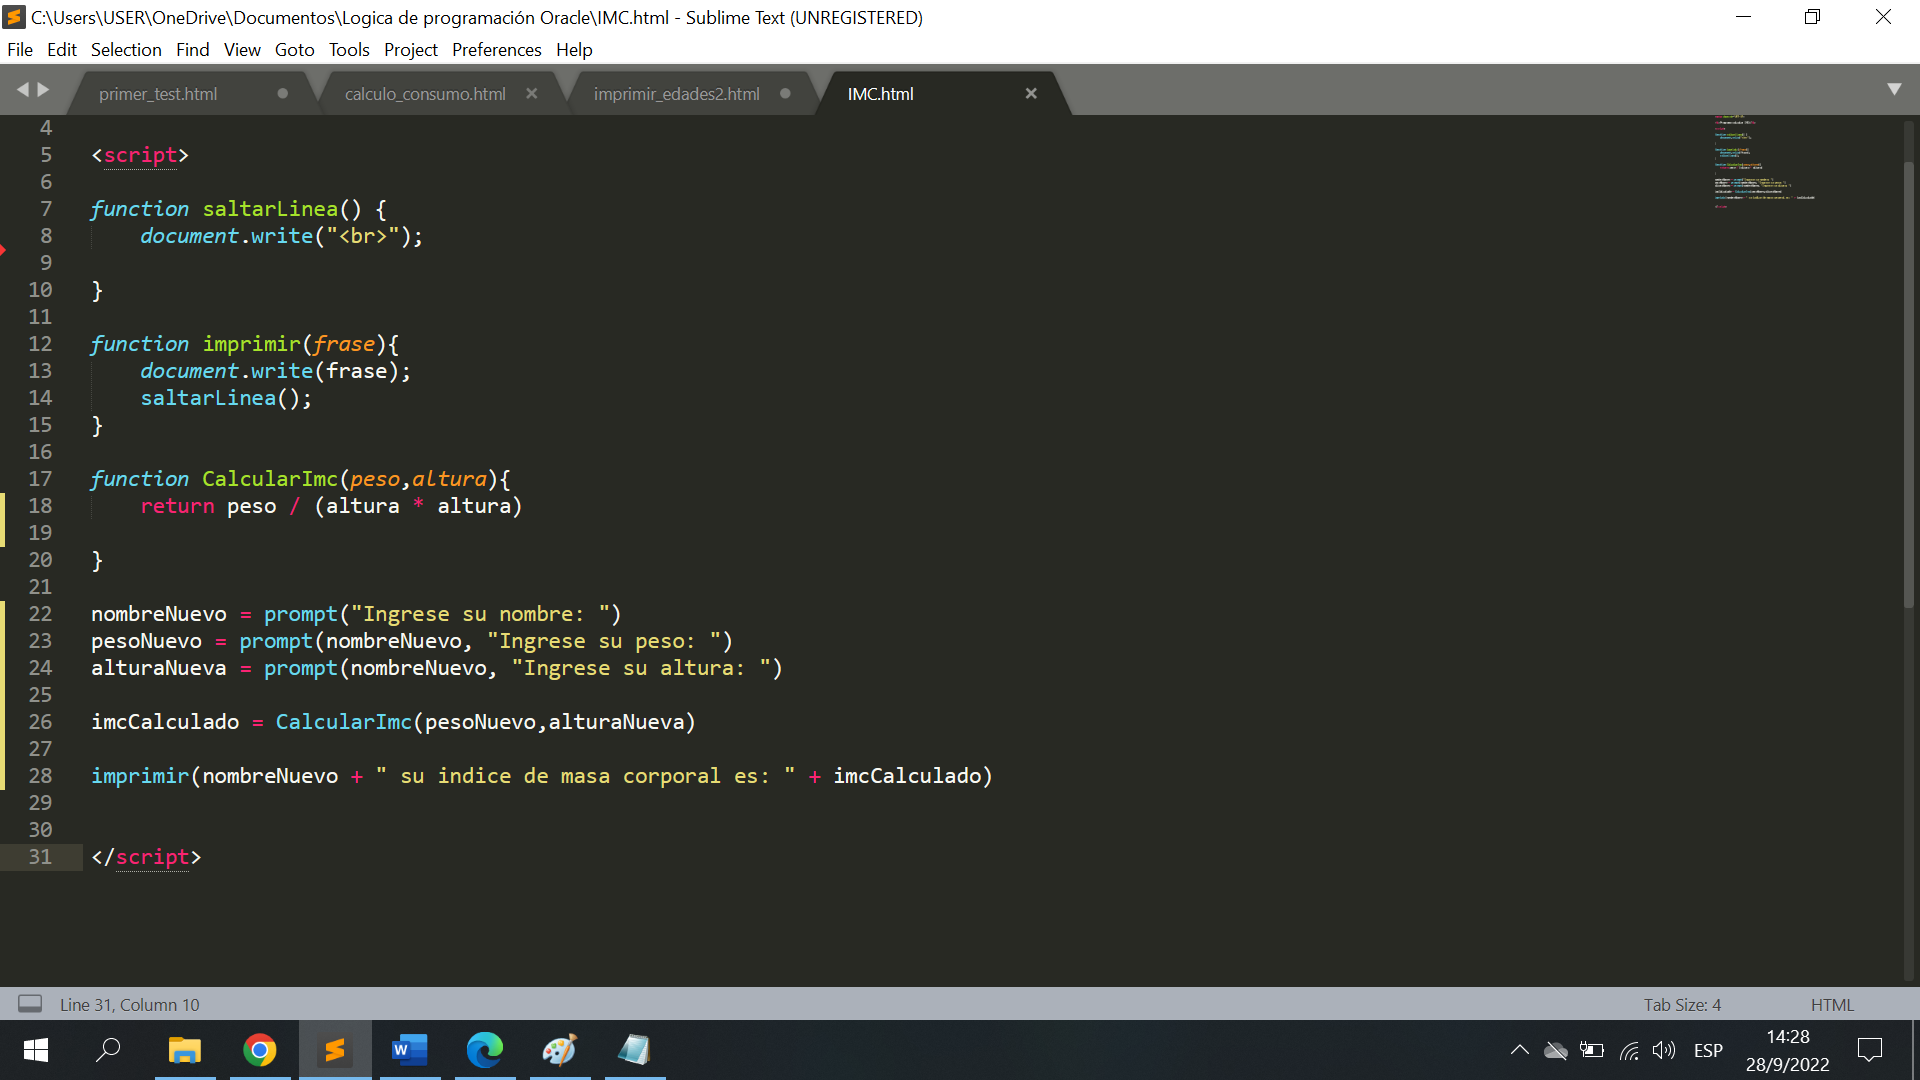Image resolution: width=1920 pixels, height=1080 pixels.
Task: Click the File menu in Sublime Text
Action: pos(20,50)
